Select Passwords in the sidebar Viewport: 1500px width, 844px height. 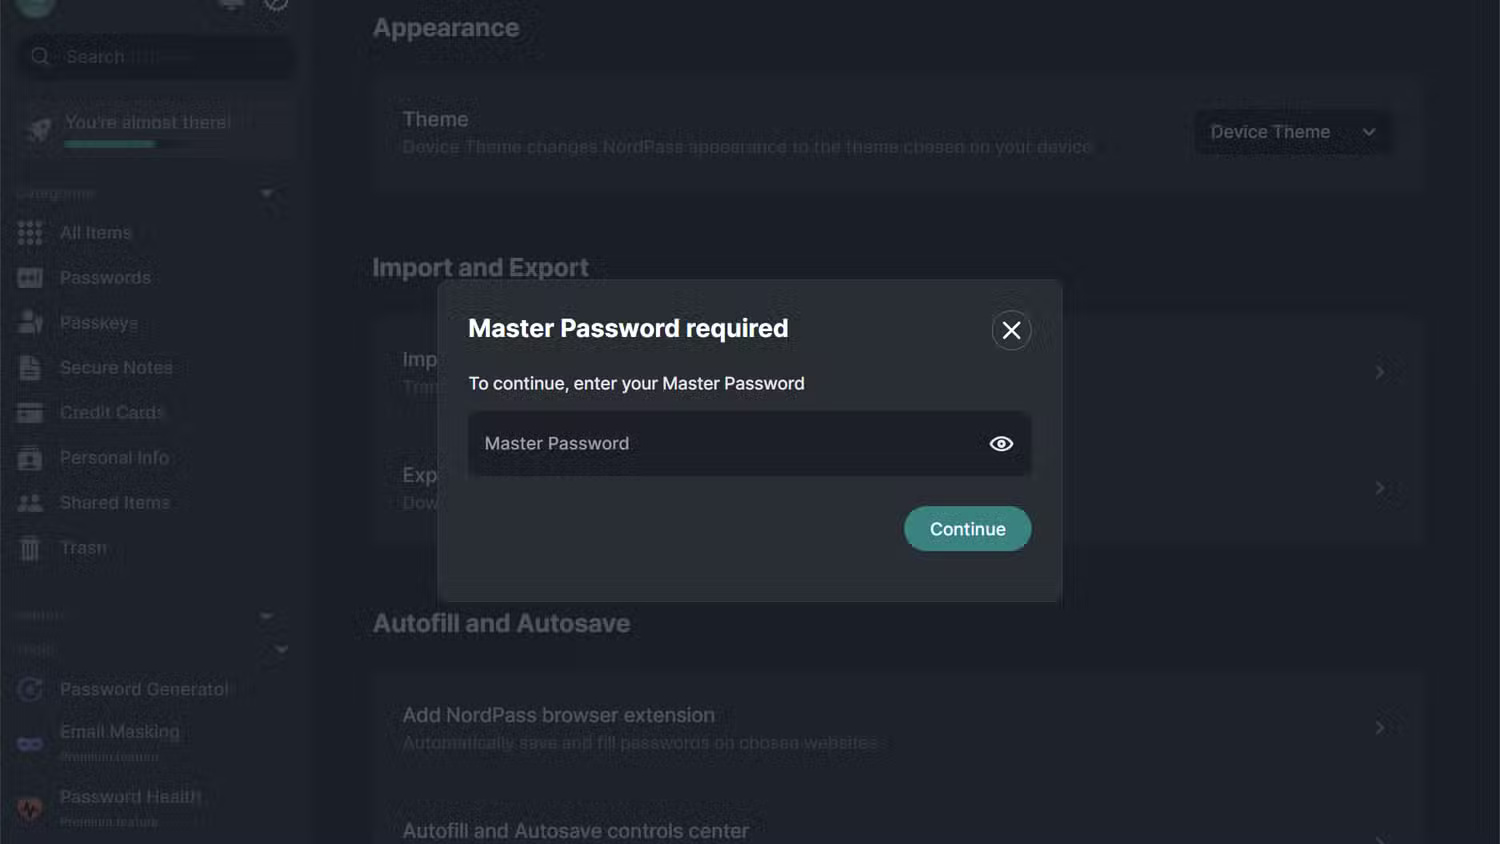click(x=105, y=277)
